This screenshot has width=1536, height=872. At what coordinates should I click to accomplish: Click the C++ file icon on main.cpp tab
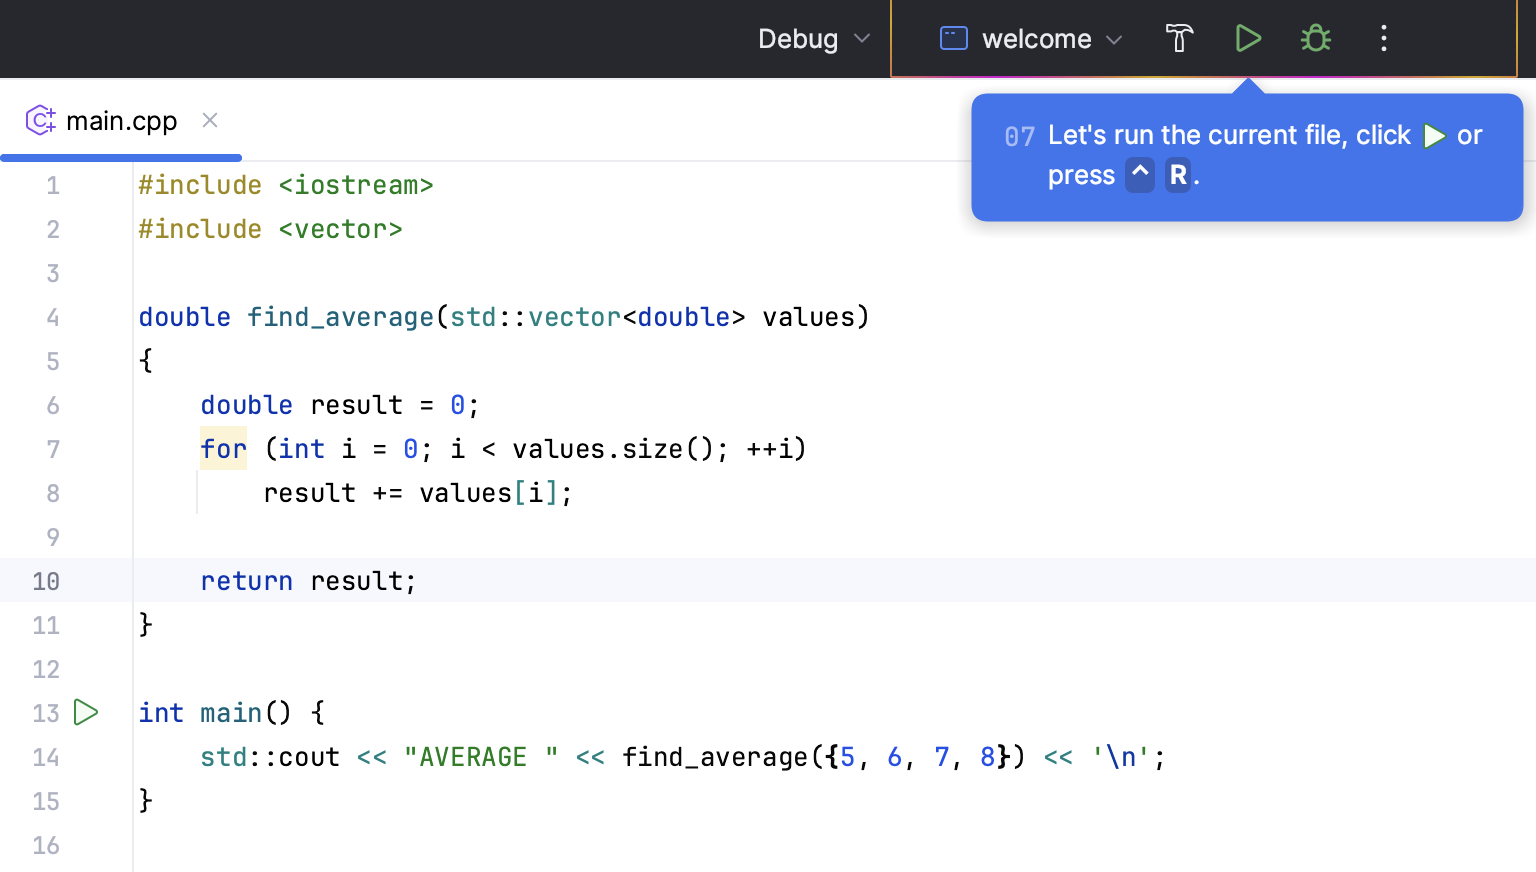(40, 121)
